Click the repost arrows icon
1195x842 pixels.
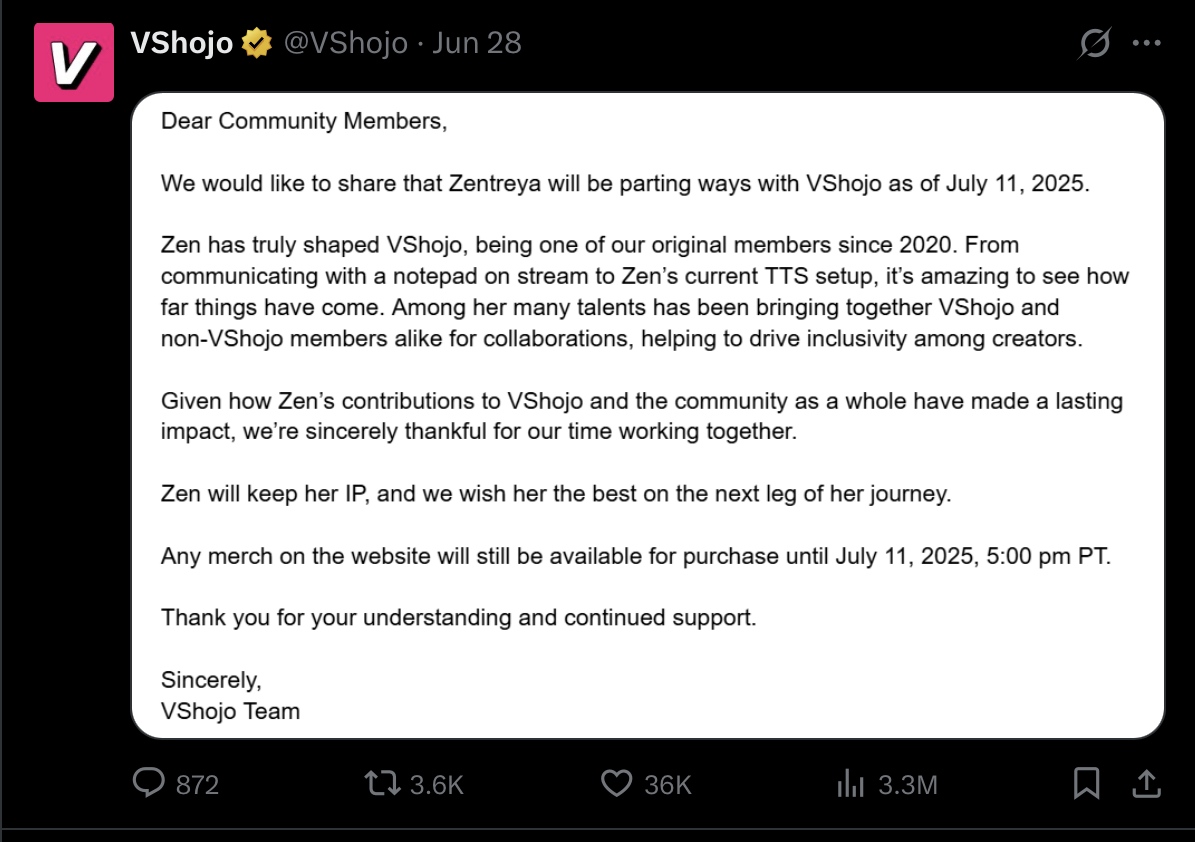point(382,783)
